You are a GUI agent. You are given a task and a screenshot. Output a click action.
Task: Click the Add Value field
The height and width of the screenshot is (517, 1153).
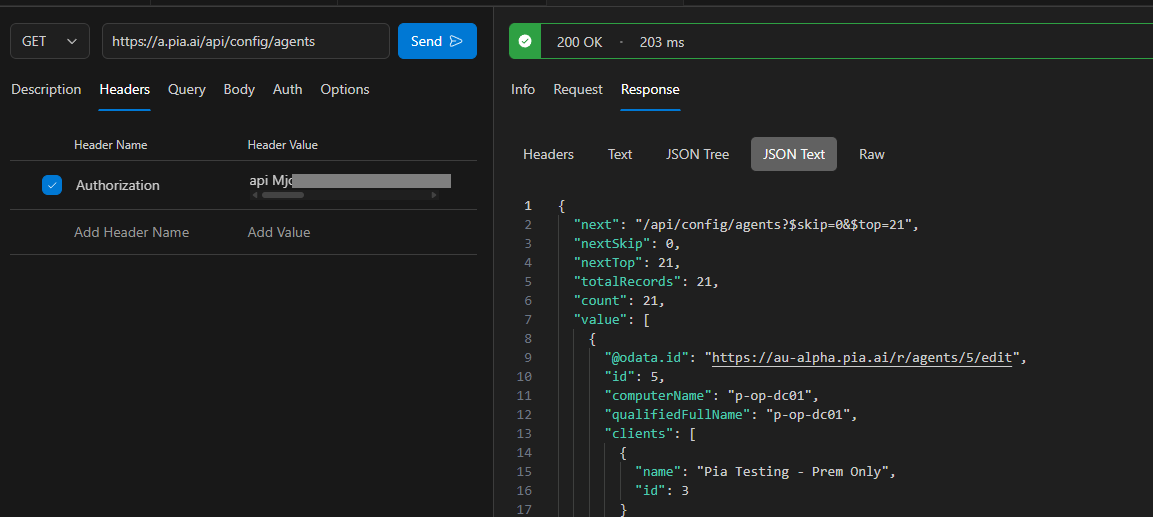279,232
